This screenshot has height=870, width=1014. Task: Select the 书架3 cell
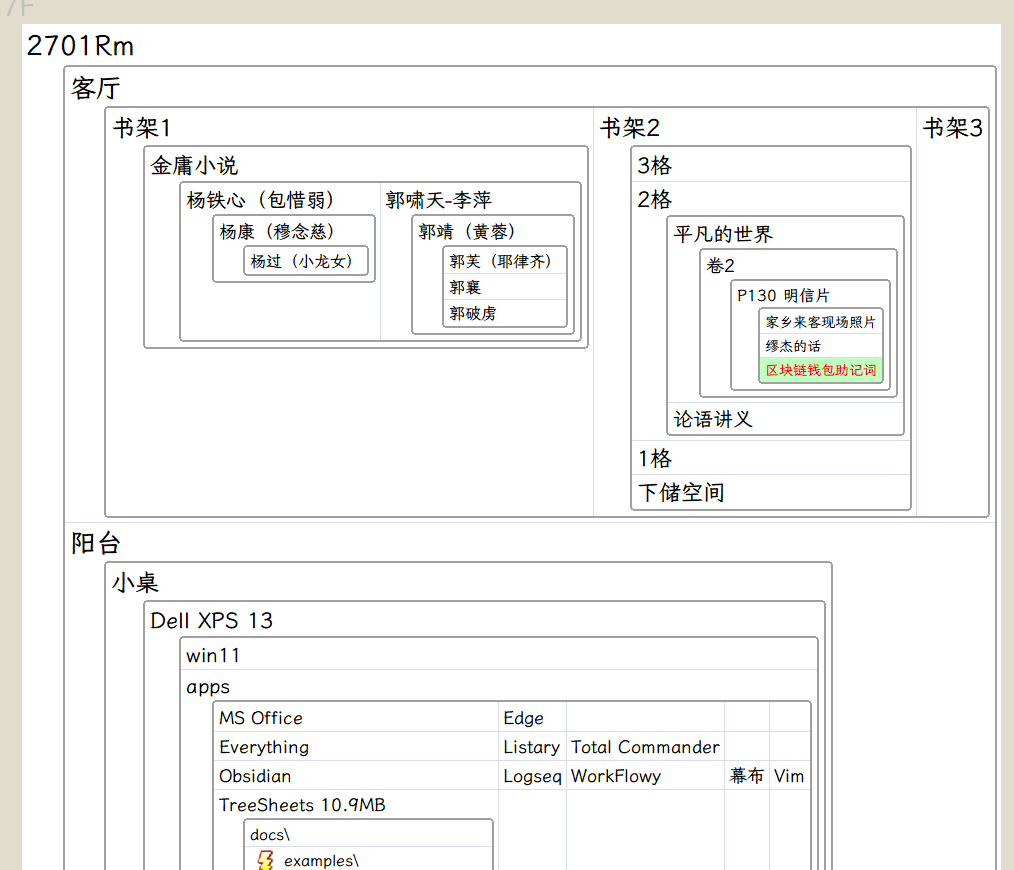click(952, 128)
